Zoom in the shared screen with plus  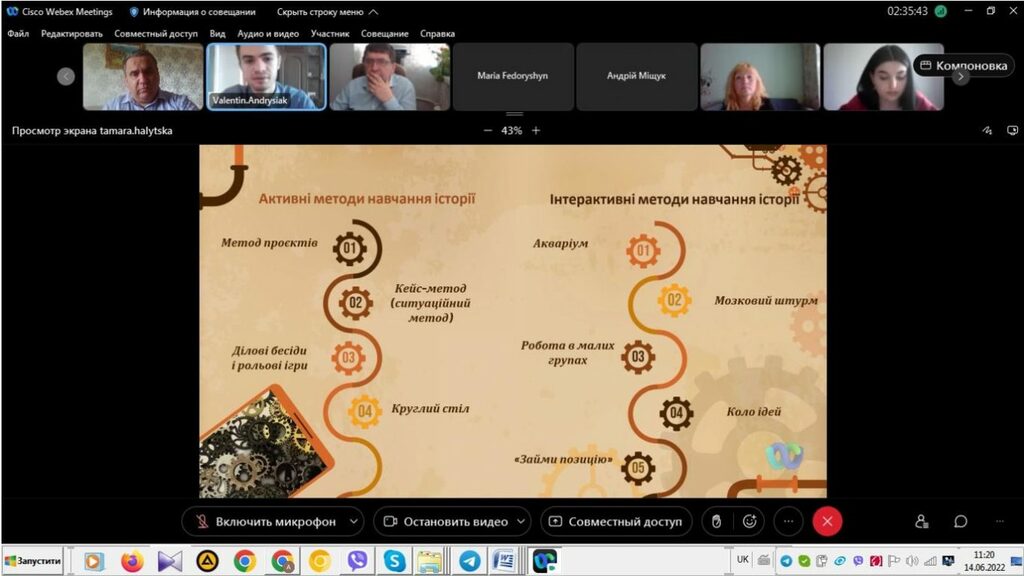click(x=536, y=130)
